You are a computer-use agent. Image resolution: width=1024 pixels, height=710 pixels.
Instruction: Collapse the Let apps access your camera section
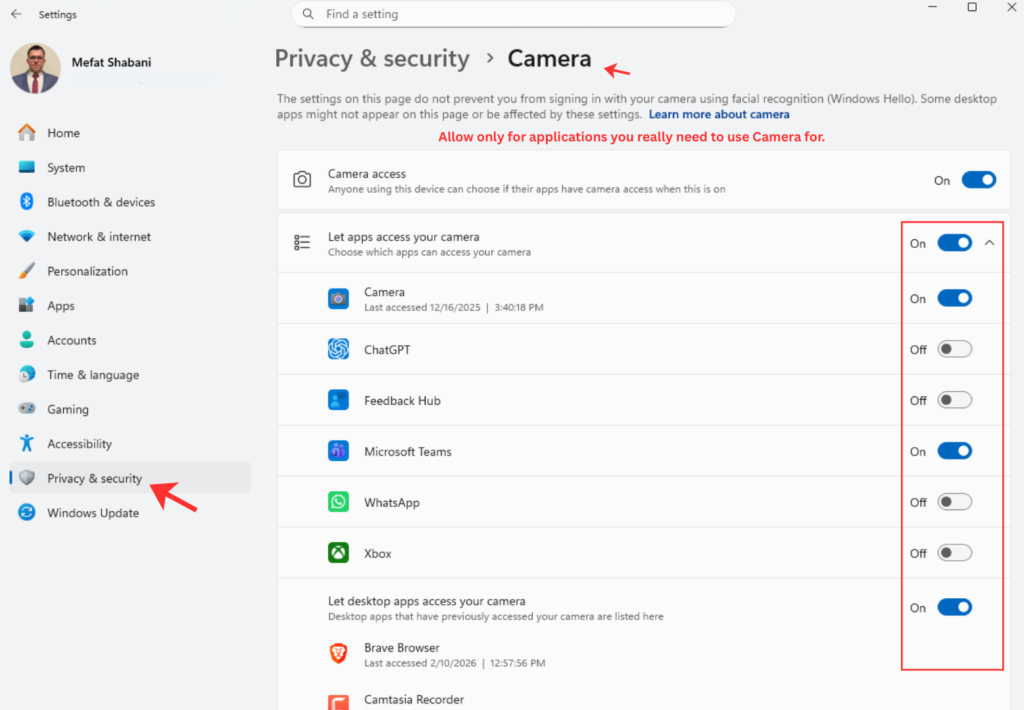(990, 242)
